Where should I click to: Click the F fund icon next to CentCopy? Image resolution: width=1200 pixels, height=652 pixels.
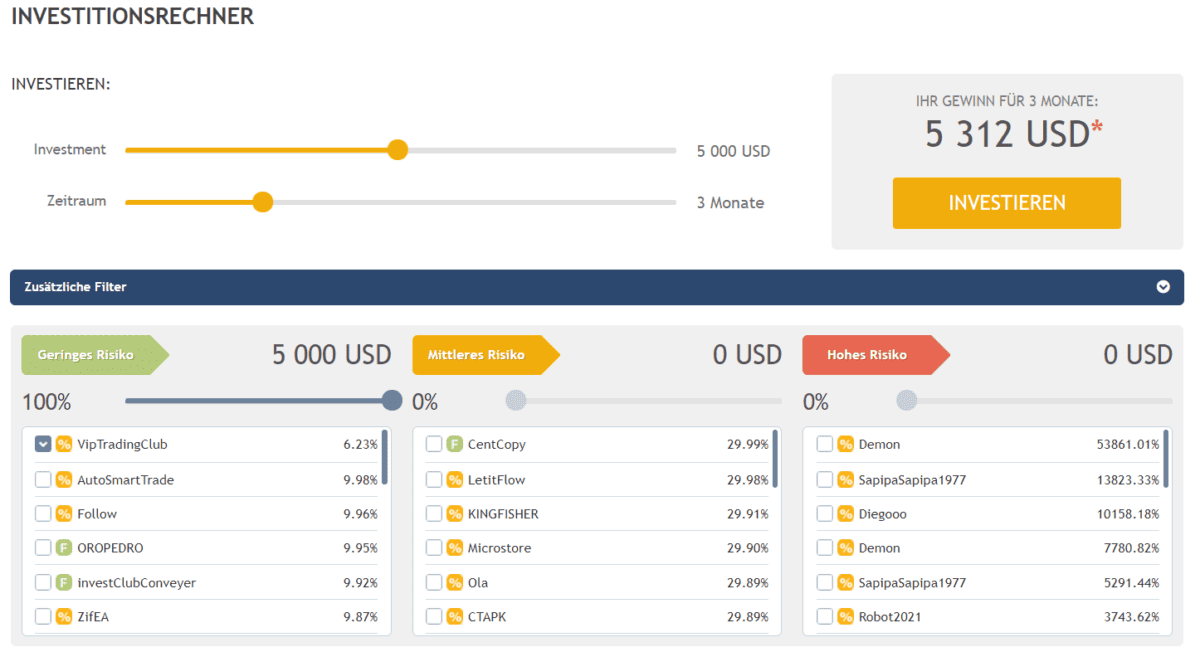coord(452,444)
